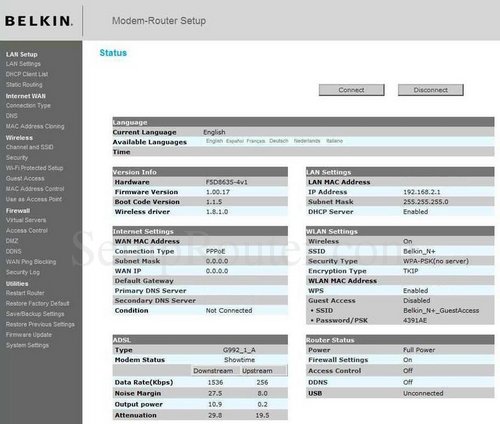Select Deutsch from available languages

(x=279, y=141)
